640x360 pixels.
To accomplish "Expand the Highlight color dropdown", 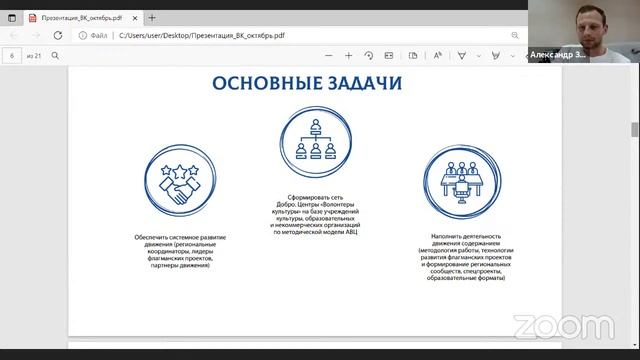I will (512, 56).
